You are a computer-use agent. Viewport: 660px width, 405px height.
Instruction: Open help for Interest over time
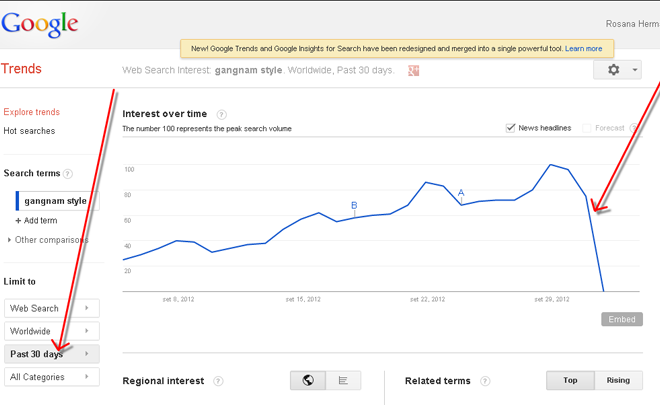221,115
